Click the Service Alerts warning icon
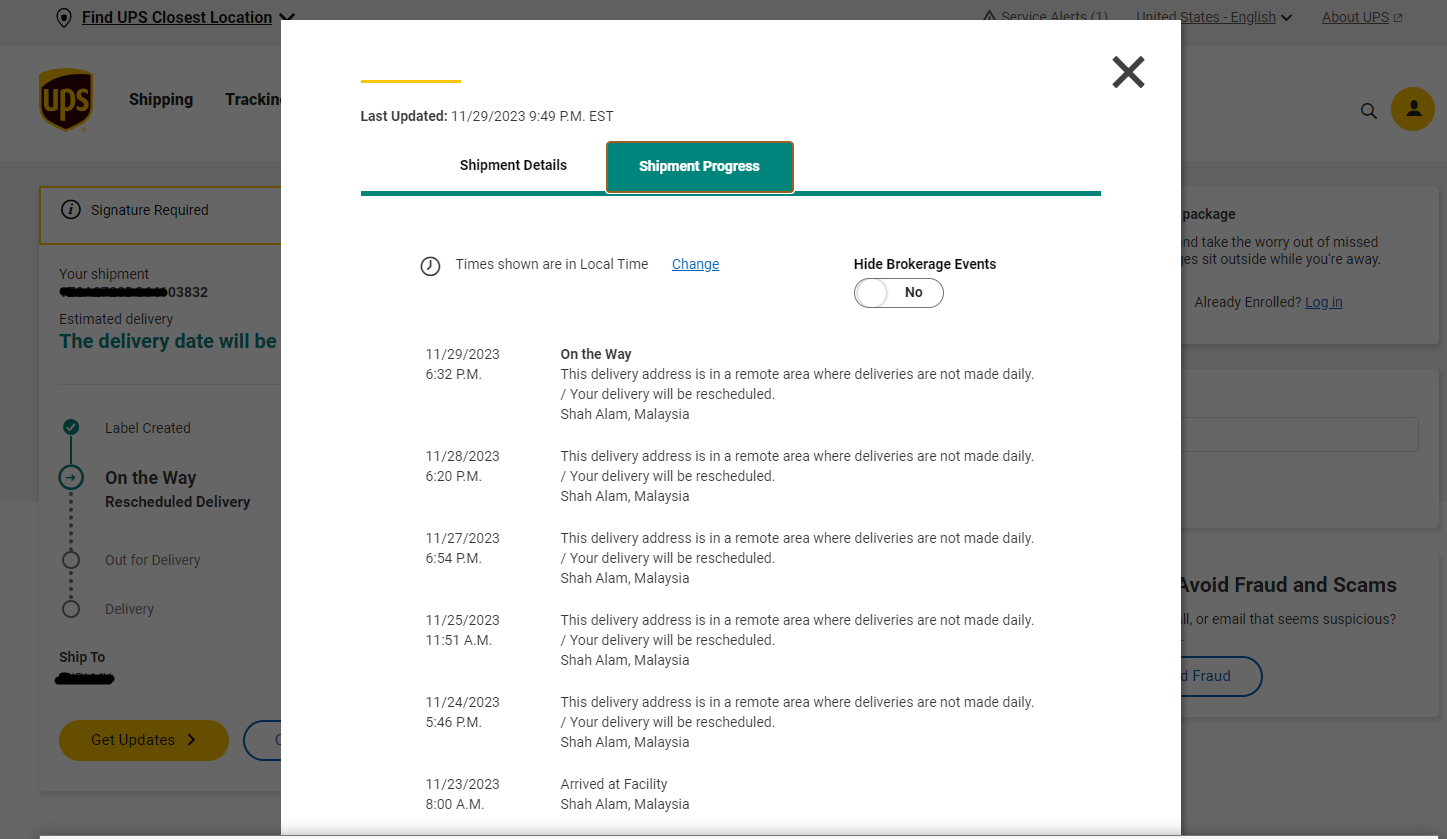Screen dimensions: 1447x839 click(x=989, y=17)
